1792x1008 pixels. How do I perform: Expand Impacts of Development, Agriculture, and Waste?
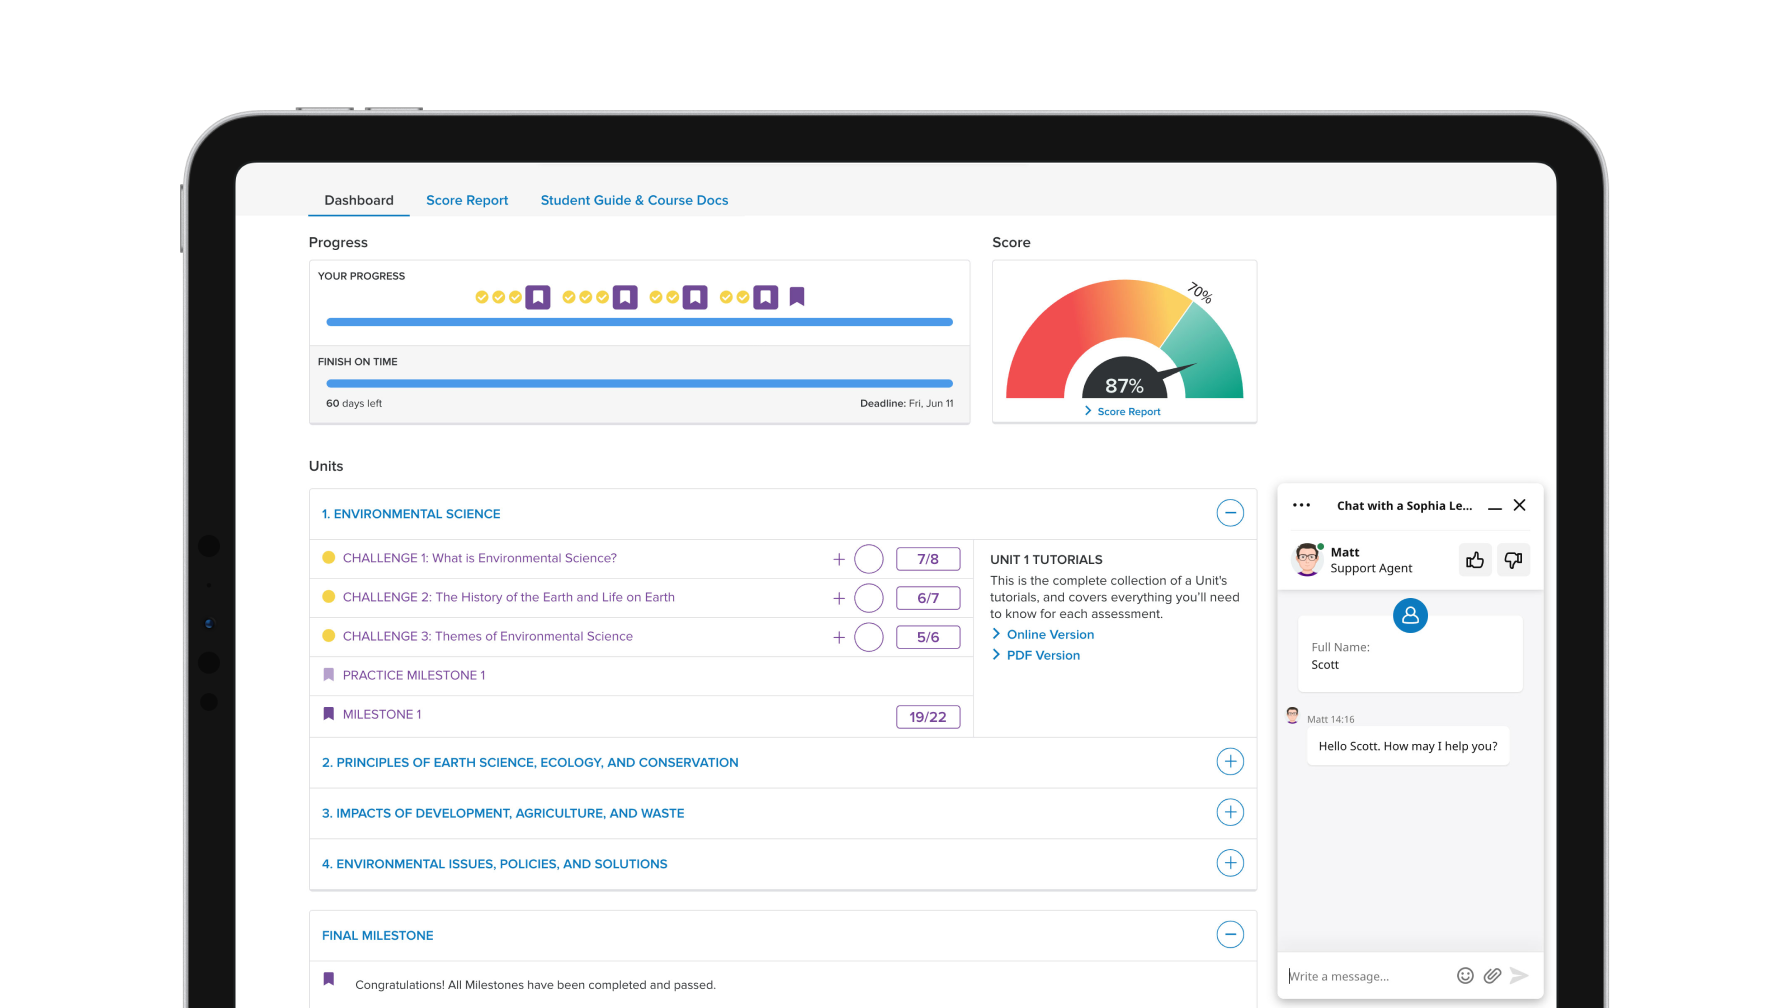coord(1230,812)
